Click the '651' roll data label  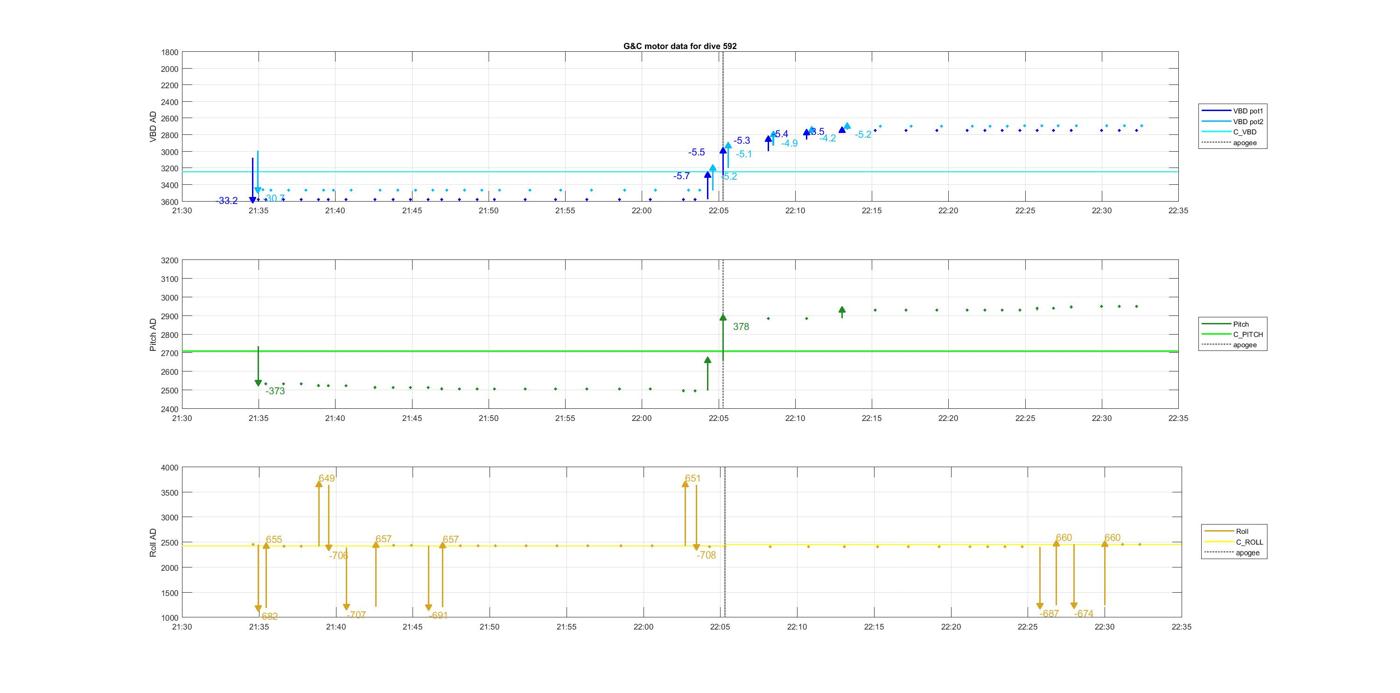[x=693, y=479]
